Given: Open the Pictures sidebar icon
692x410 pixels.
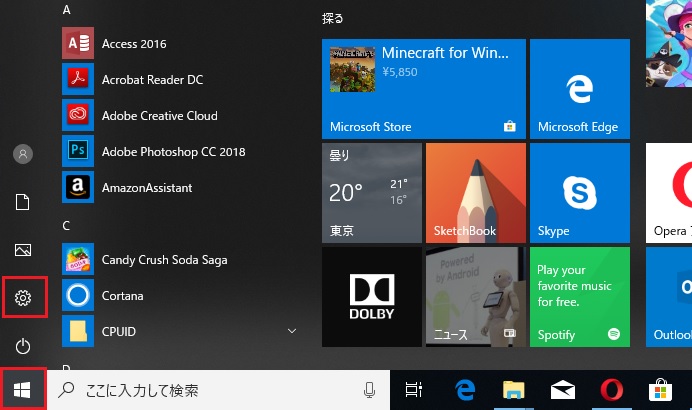Looking at the screenshot, I should (23, 250).
